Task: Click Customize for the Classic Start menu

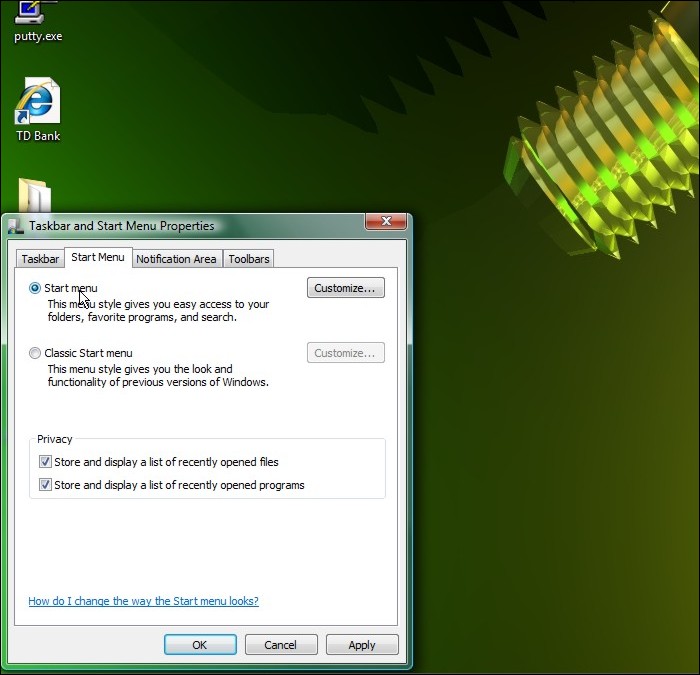Action: click(345, 353)
